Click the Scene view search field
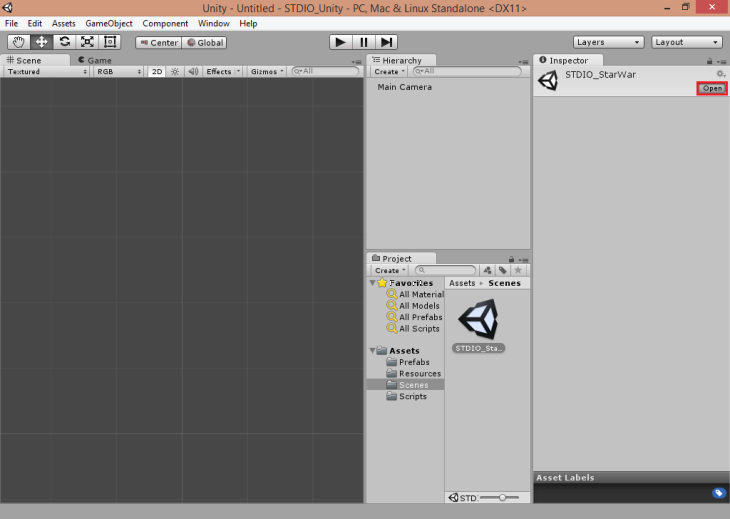730x519 pixels. coord(325,71)
